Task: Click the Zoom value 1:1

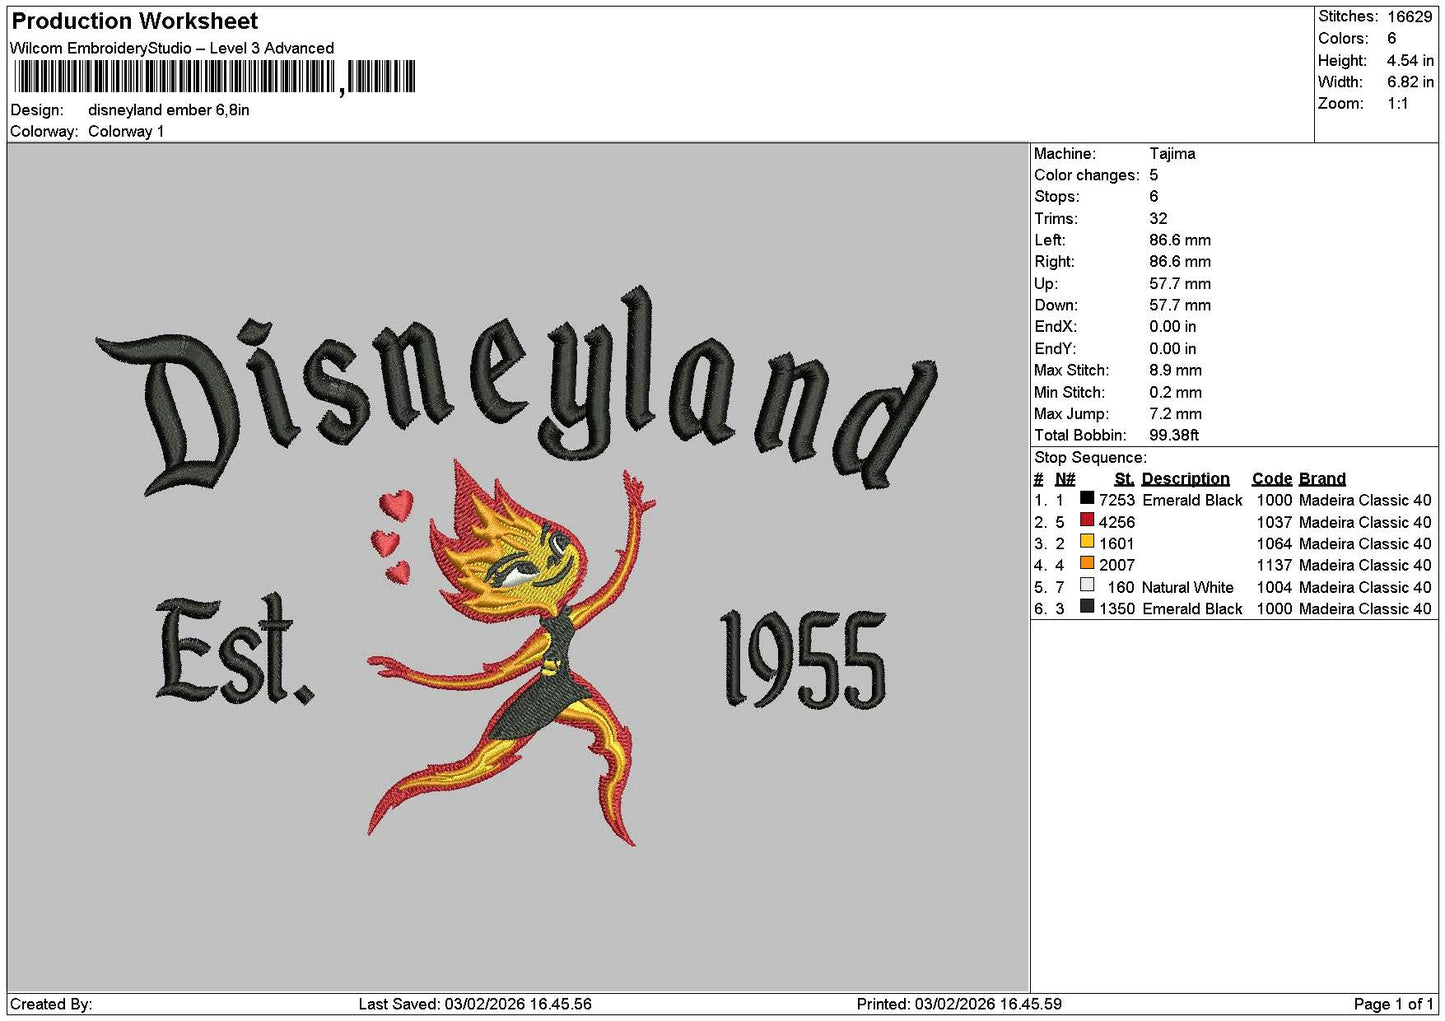Action: coord(1397,104)
